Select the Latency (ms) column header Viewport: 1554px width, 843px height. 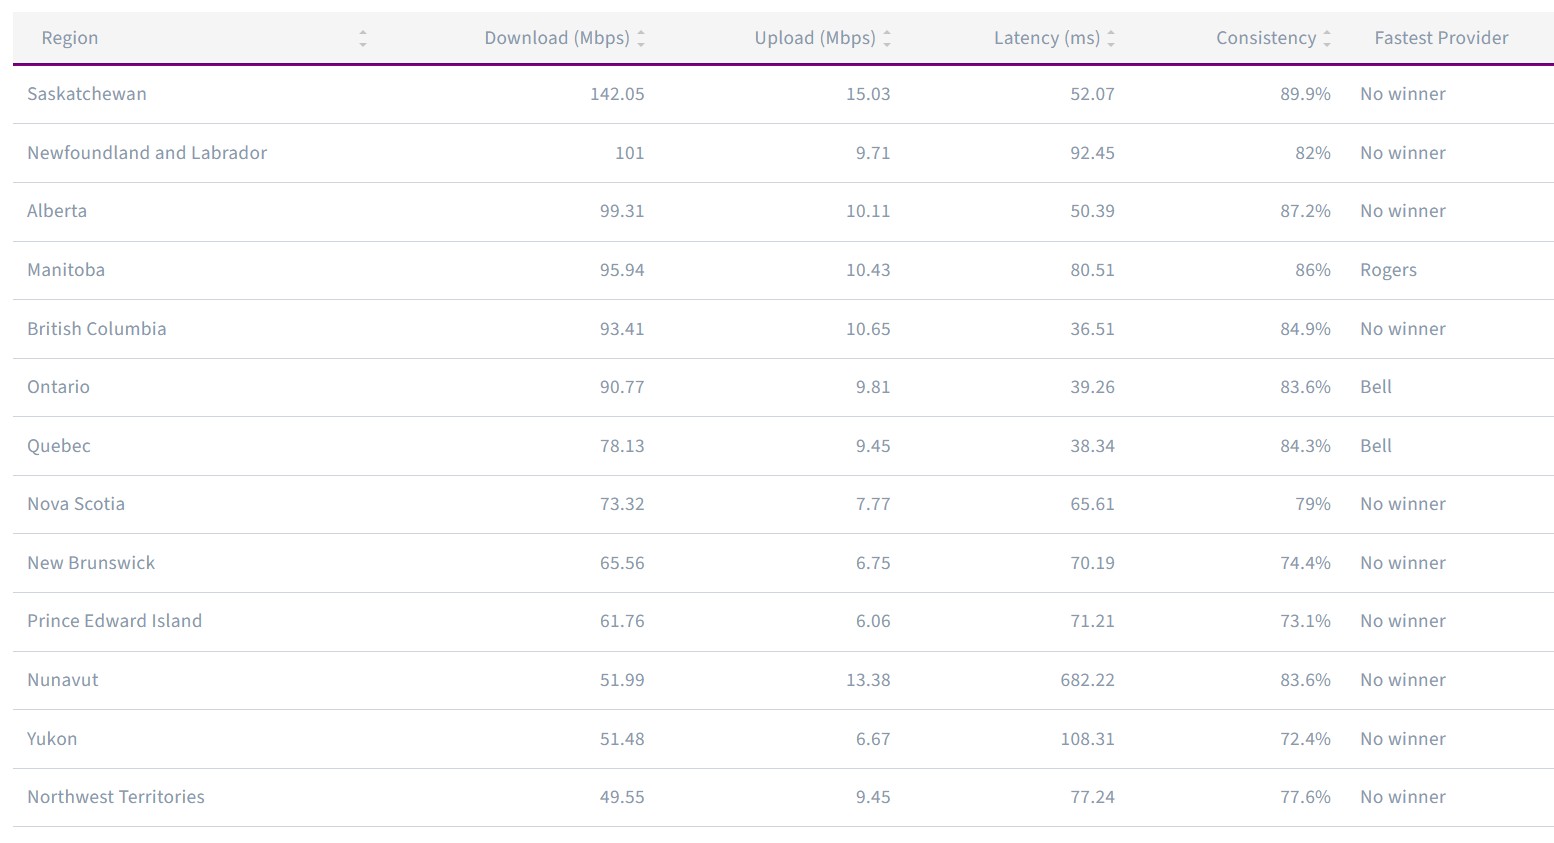point(1049,37)
